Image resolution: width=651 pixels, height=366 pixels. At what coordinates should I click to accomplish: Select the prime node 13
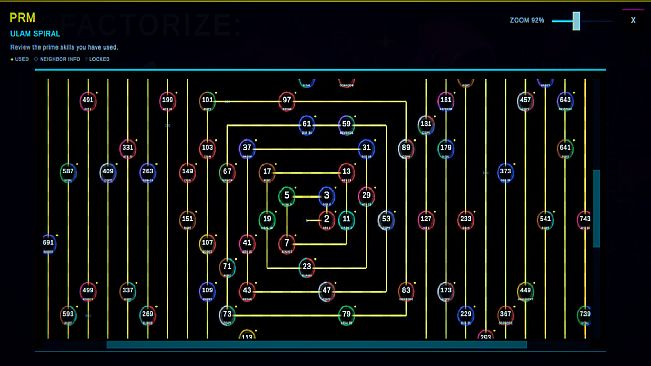[x=346, y=173]
